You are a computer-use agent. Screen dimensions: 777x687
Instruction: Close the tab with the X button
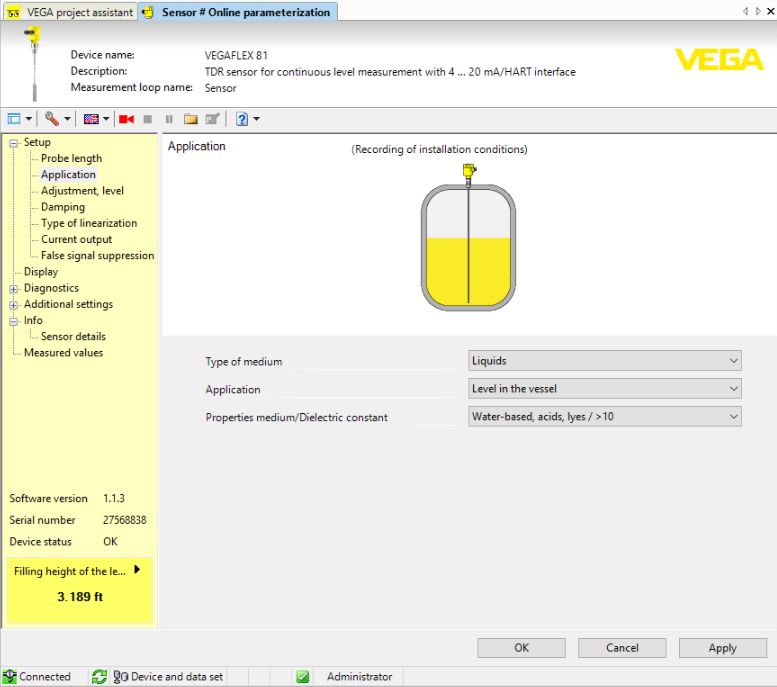[x=771, y=11]
